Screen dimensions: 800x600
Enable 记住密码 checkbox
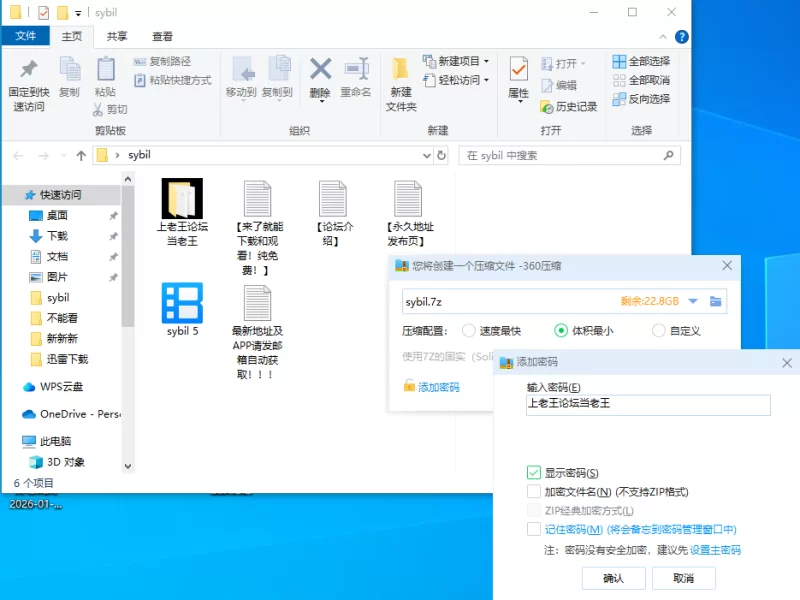[534, 529]
